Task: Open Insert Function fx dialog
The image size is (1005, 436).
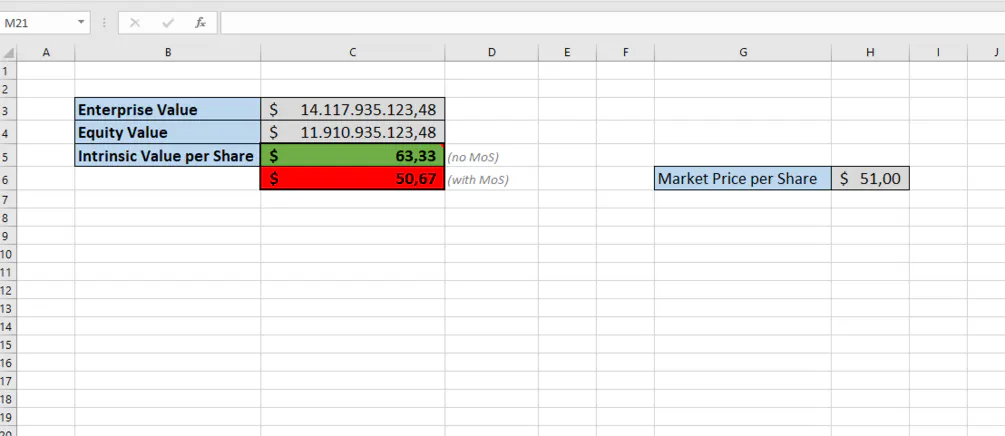Action: (x=201, y=23)
